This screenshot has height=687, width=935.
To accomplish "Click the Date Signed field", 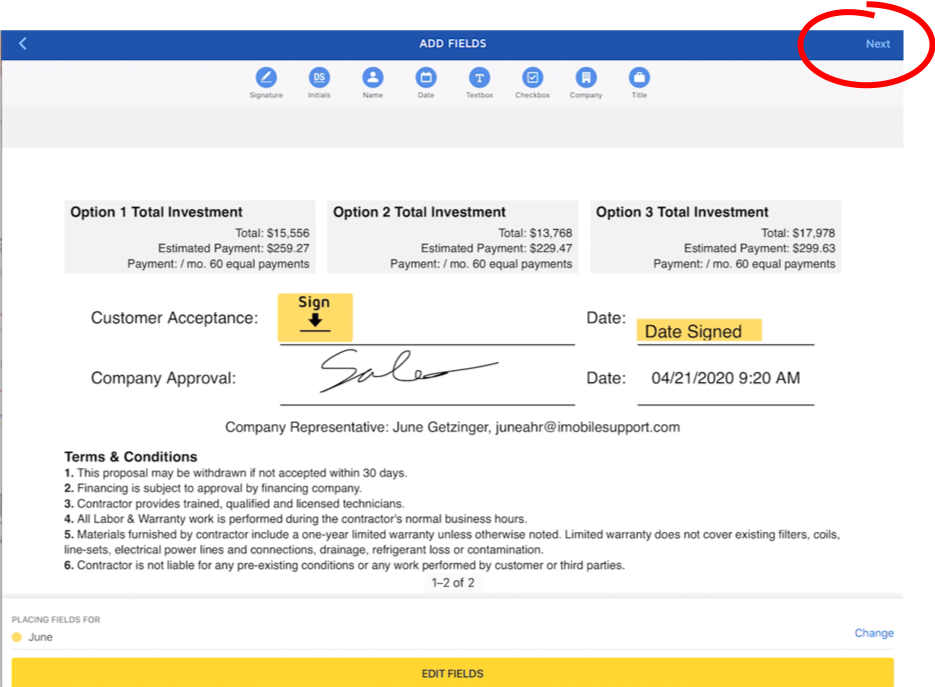I will point(699,330).
